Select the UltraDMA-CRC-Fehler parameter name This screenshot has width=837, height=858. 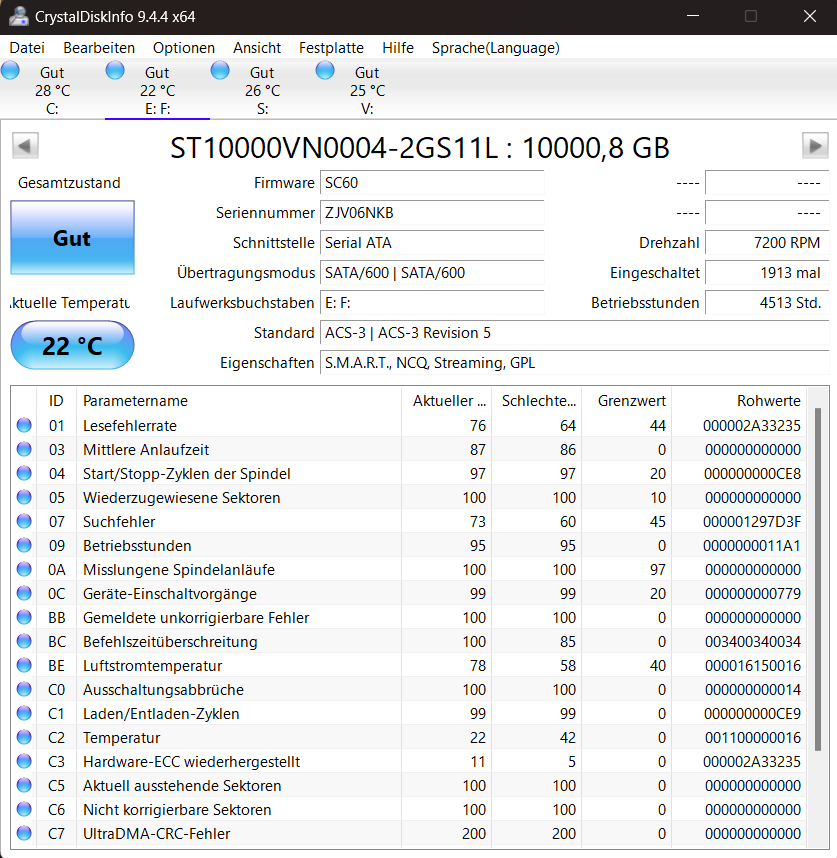pos(156,833)
